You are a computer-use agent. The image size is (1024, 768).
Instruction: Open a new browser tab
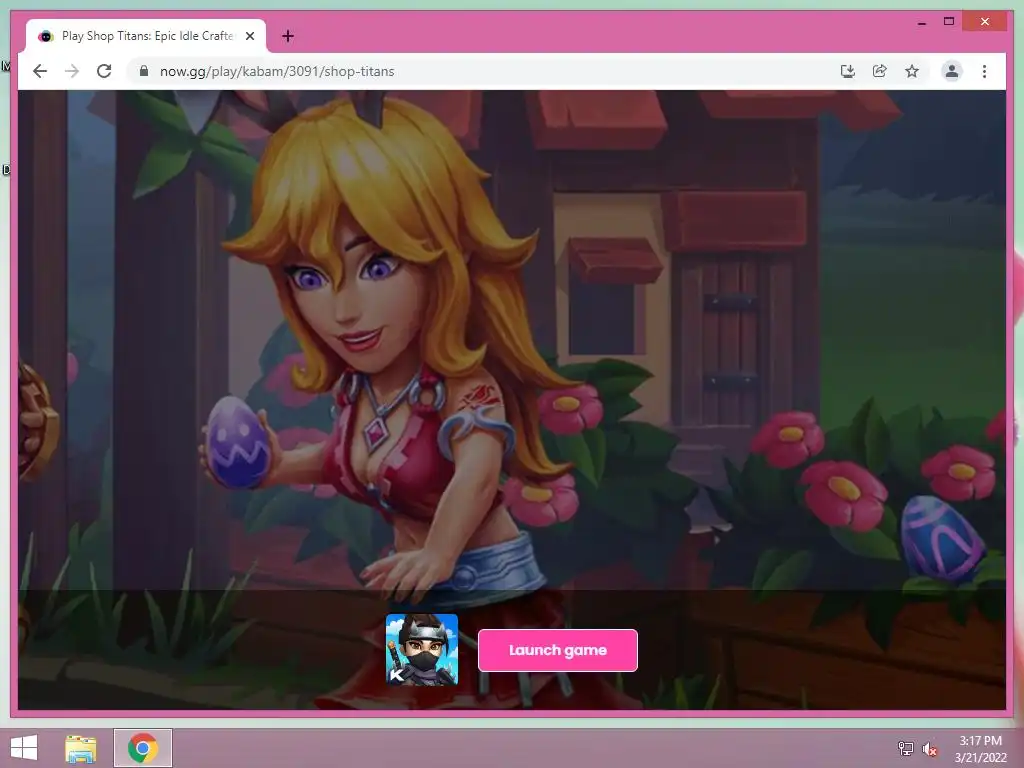[287, 36]
